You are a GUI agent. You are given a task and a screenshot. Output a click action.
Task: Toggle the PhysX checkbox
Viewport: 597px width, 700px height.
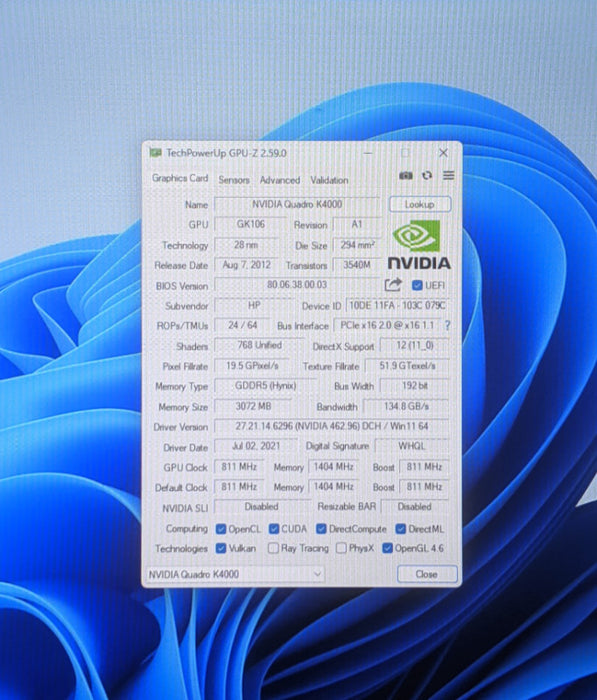341,548
